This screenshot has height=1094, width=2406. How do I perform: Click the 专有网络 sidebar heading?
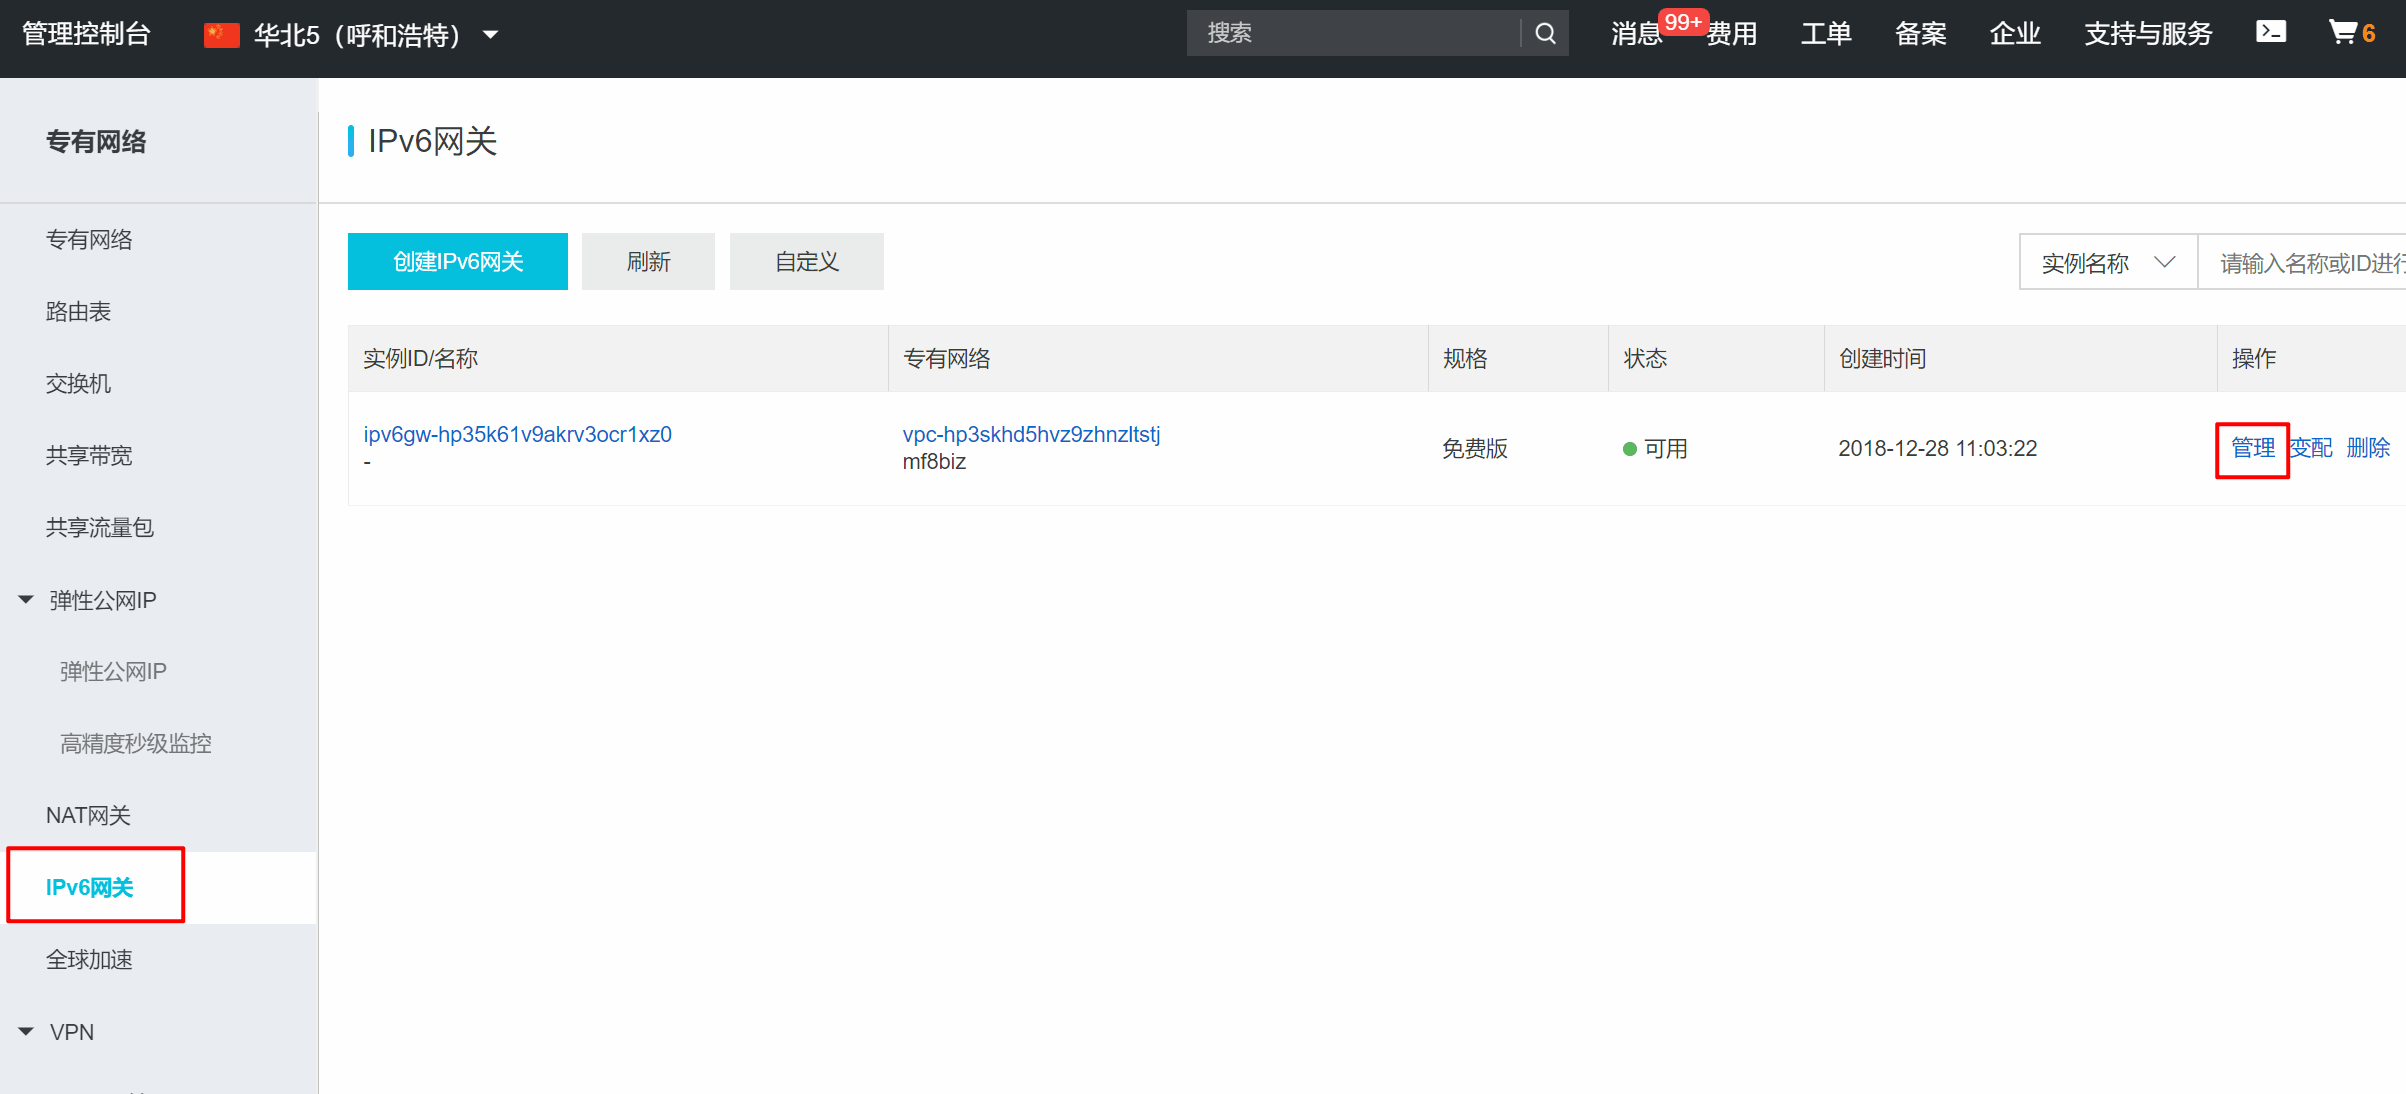coord(96,142)
